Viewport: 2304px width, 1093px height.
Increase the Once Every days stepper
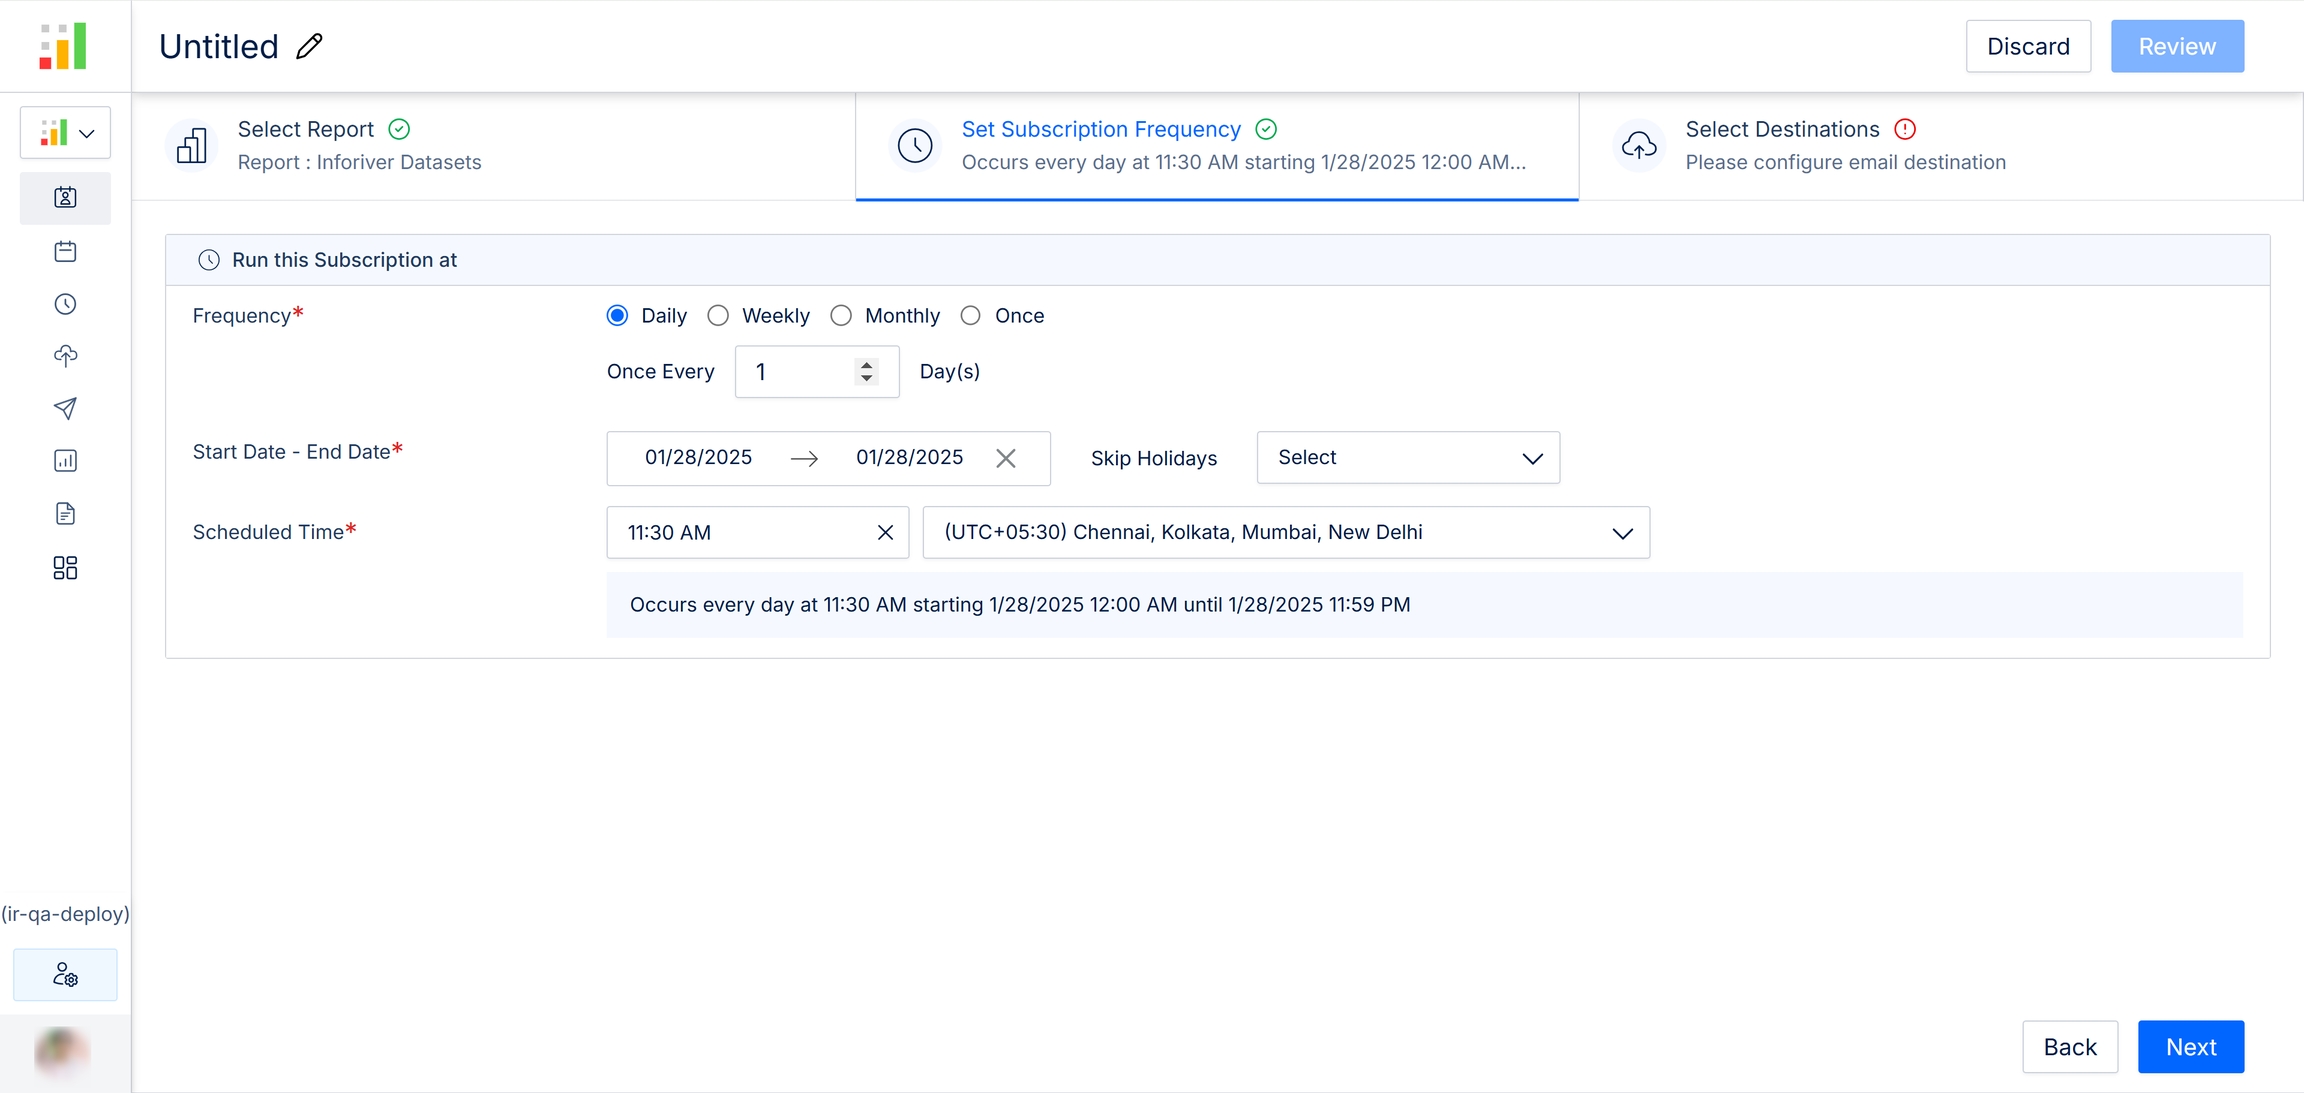click(x=866, y=365)
